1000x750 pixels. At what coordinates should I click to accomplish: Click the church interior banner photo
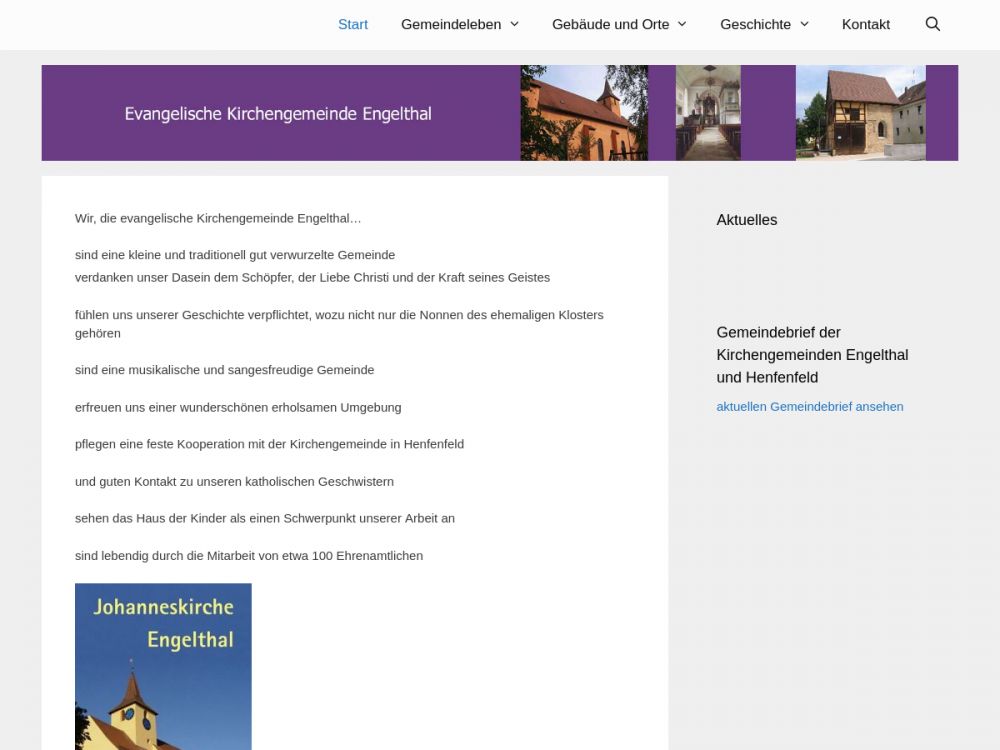click(708, 113)
